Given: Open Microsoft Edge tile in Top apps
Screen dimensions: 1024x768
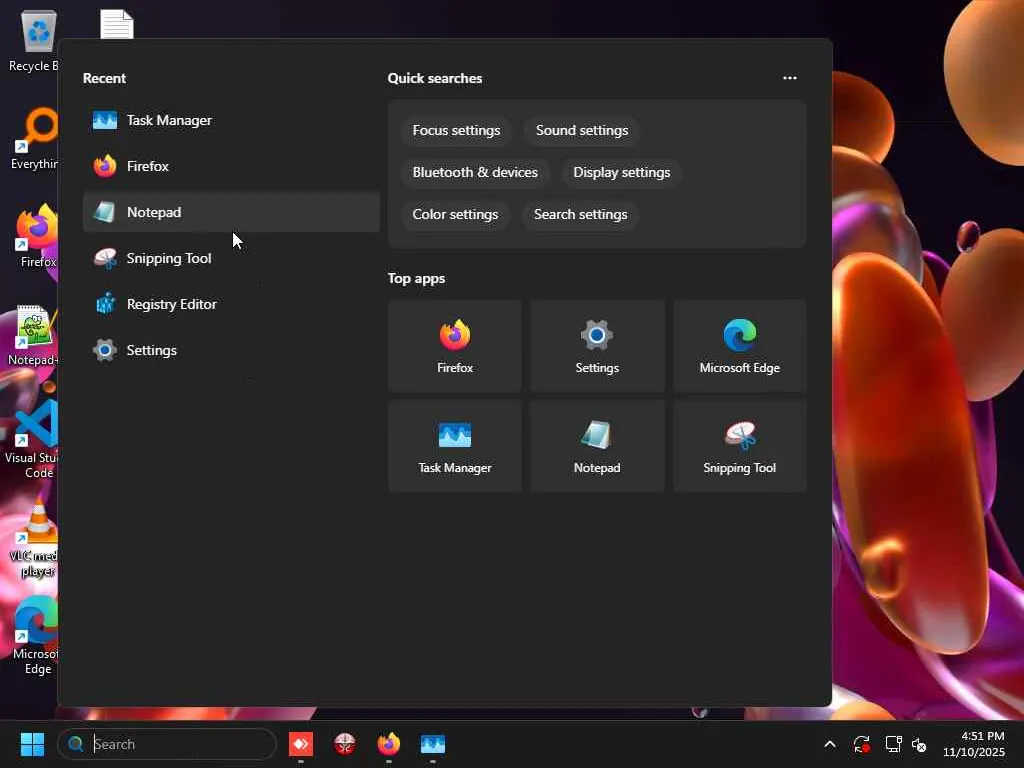Looking at the screenshot, I should coord(739,346).
